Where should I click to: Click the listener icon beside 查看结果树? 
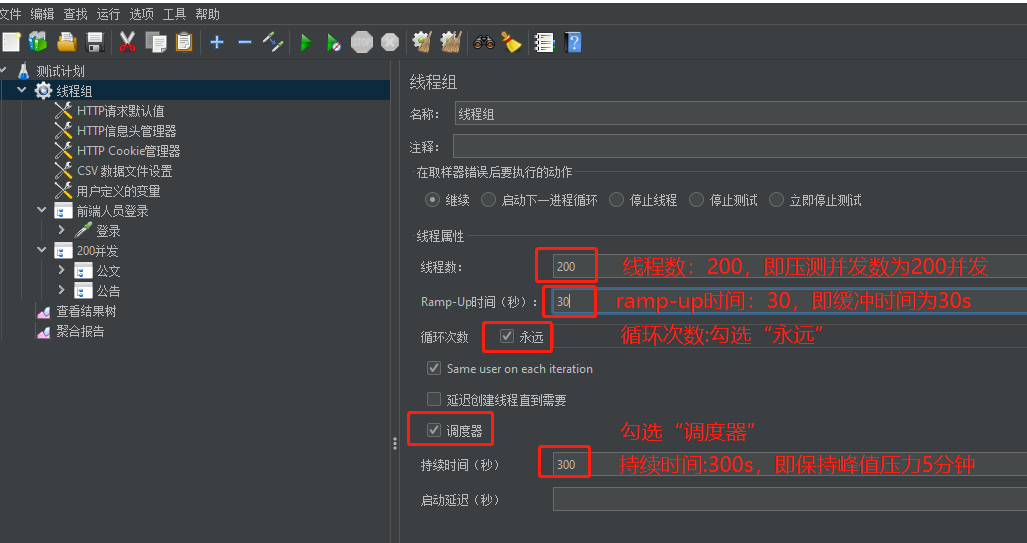(x=43, y=312)
